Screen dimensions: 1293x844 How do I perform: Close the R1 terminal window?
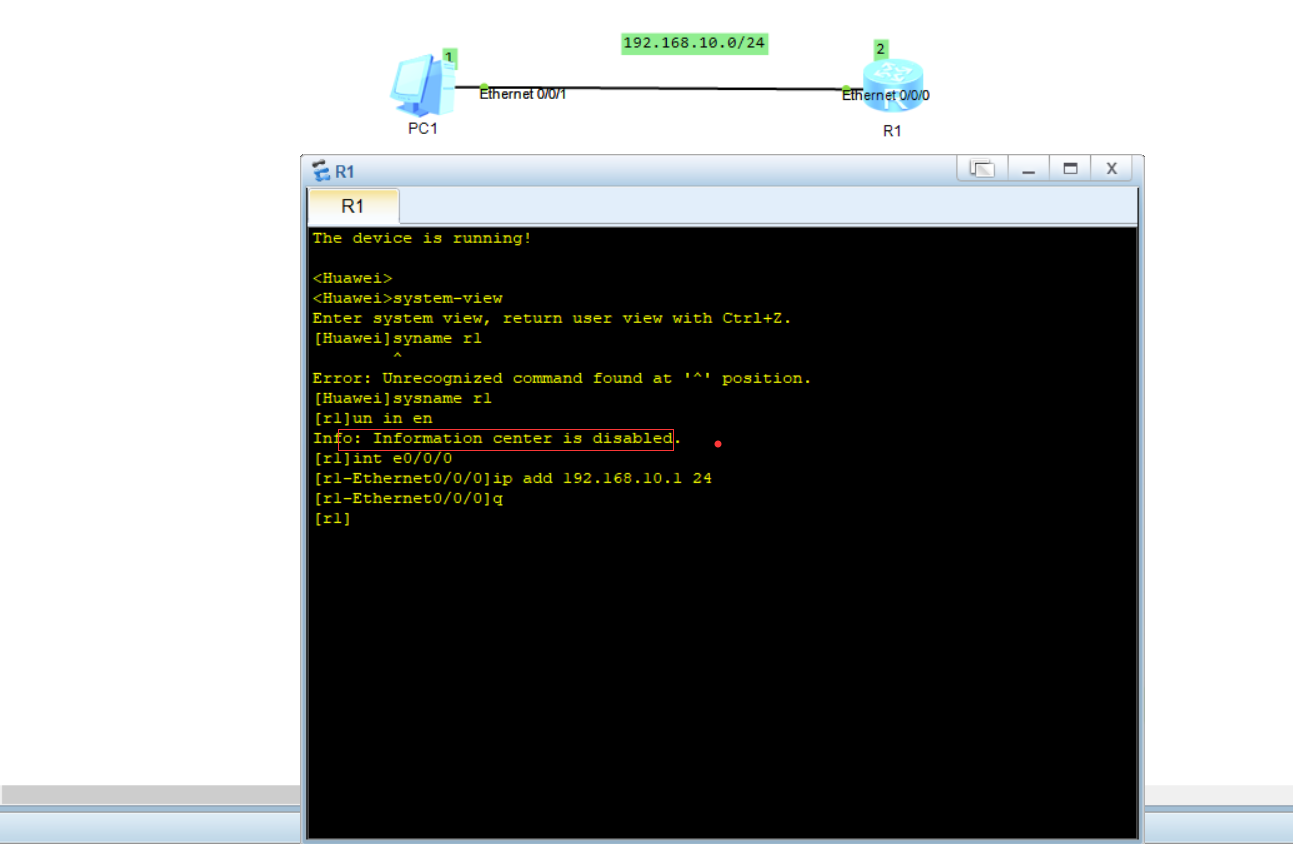(1111, 169)
